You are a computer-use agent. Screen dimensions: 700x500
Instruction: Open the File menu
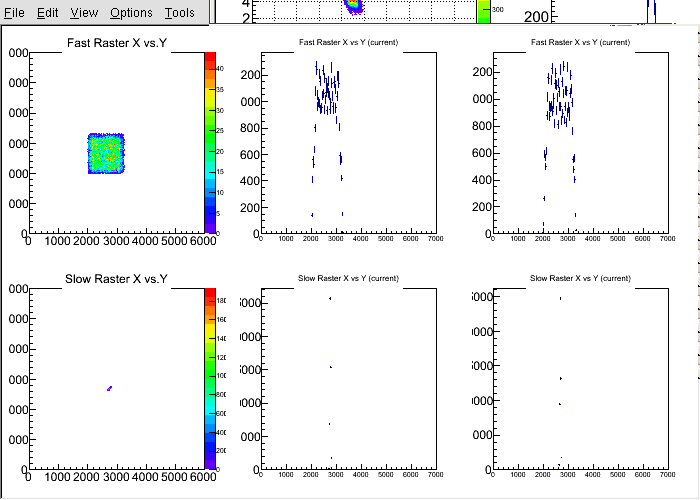tap(14, 13)
